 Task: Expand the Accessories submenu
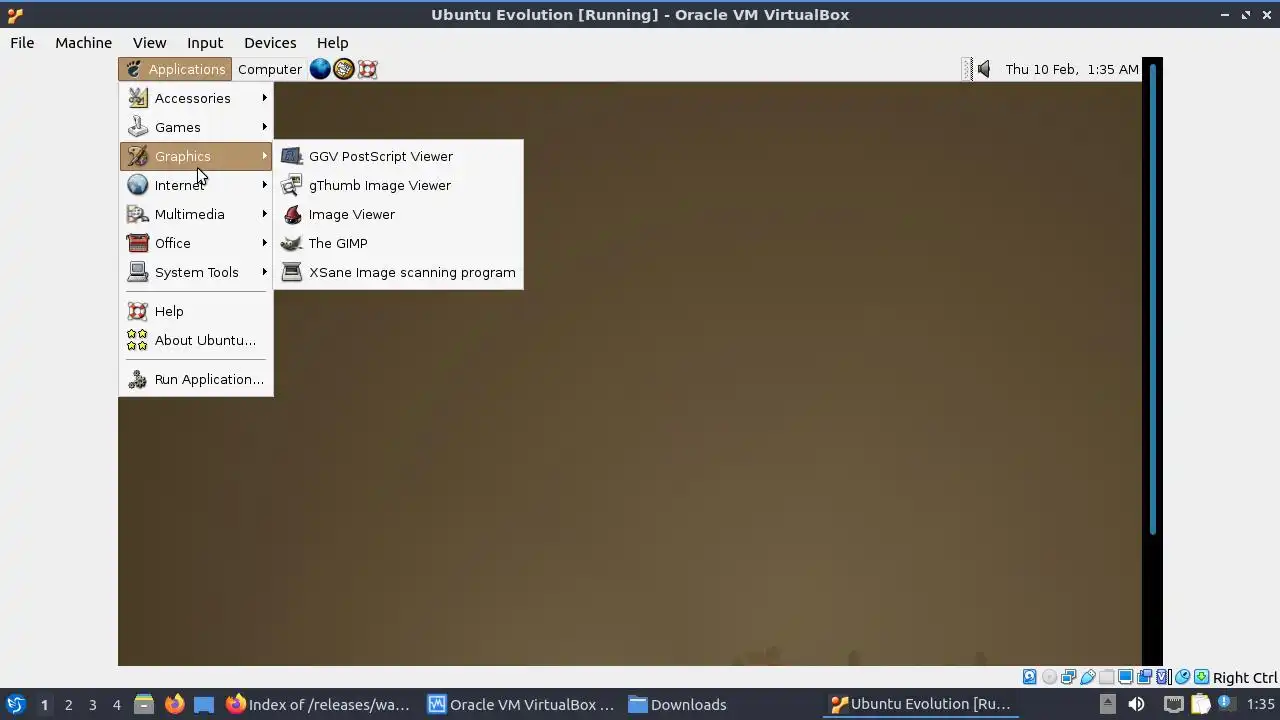pos(196,98)
